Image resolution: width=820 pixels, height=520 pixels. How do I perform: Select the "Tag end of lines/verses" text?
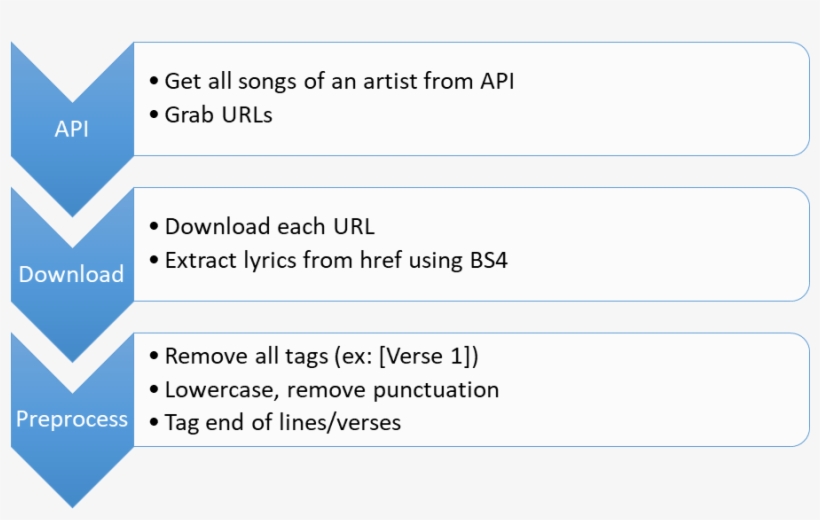pos(282,423)
